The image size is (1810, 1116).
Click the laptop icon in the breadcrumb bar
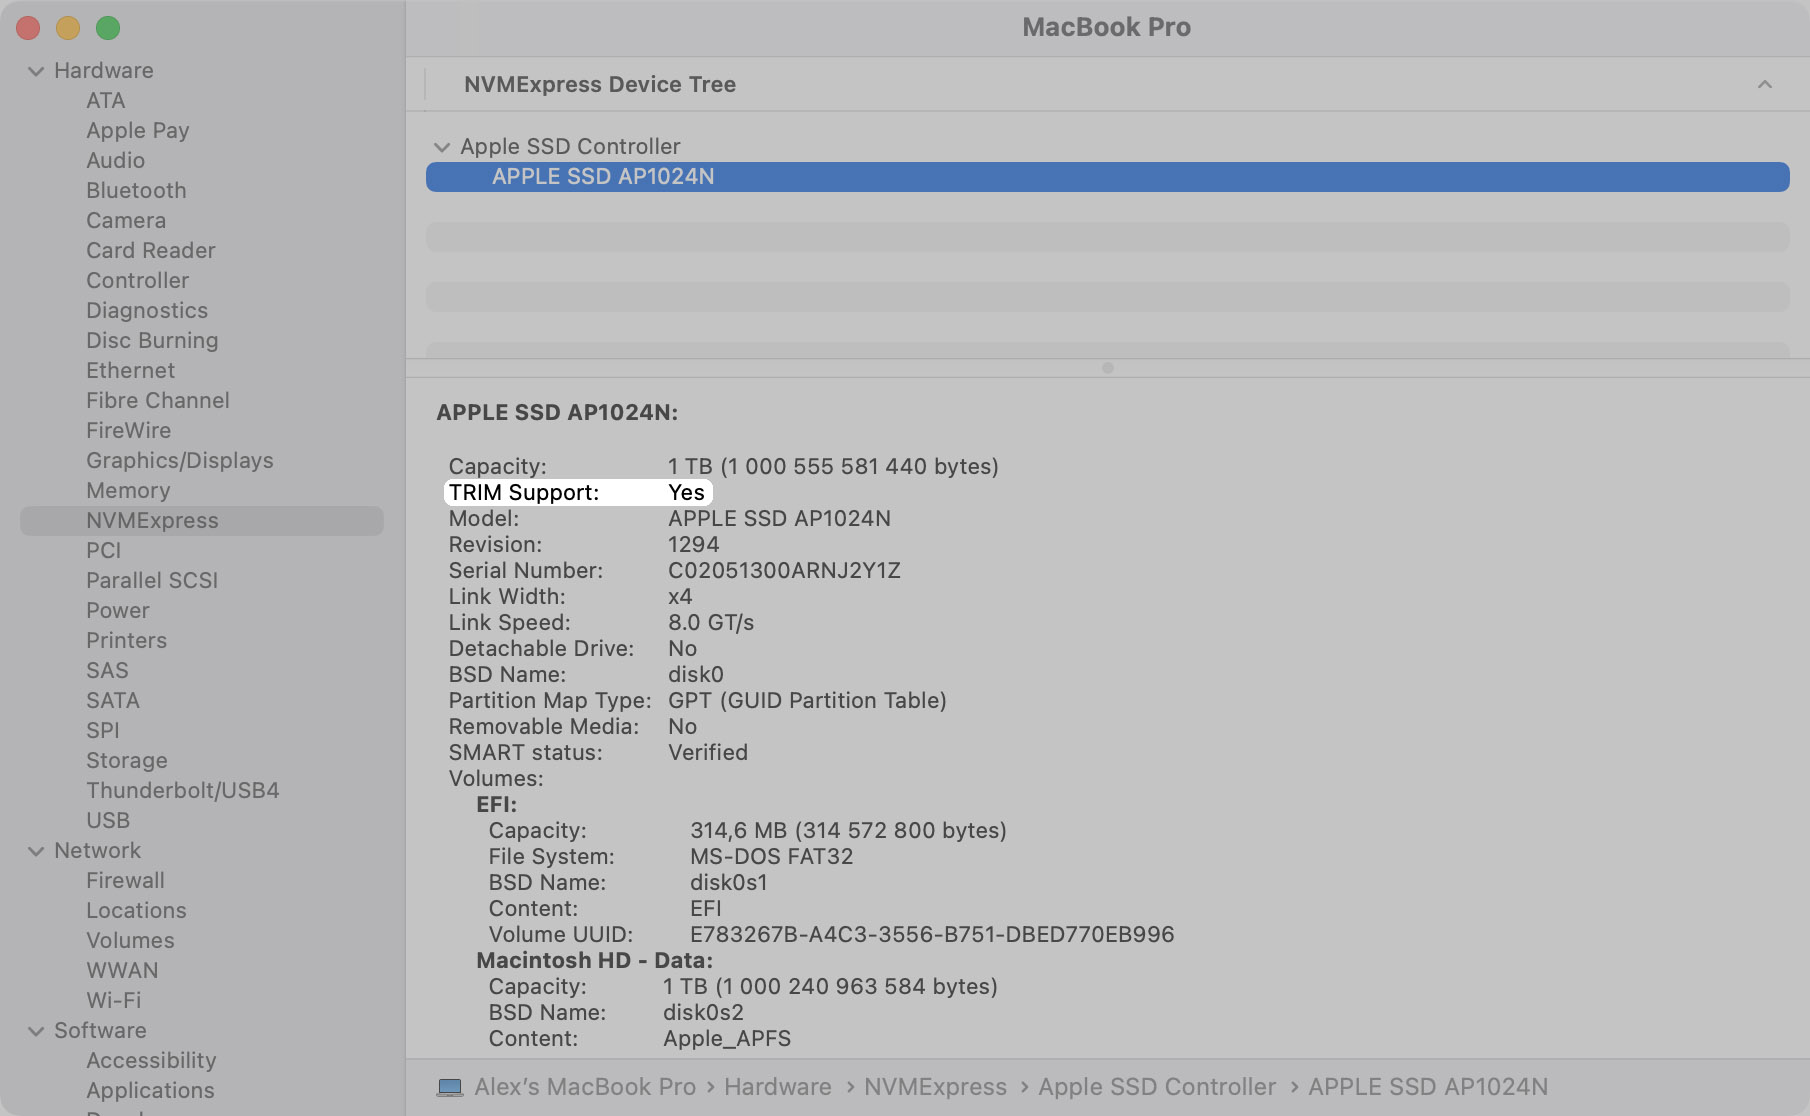pyautogui.click(x=450, y=1086)
